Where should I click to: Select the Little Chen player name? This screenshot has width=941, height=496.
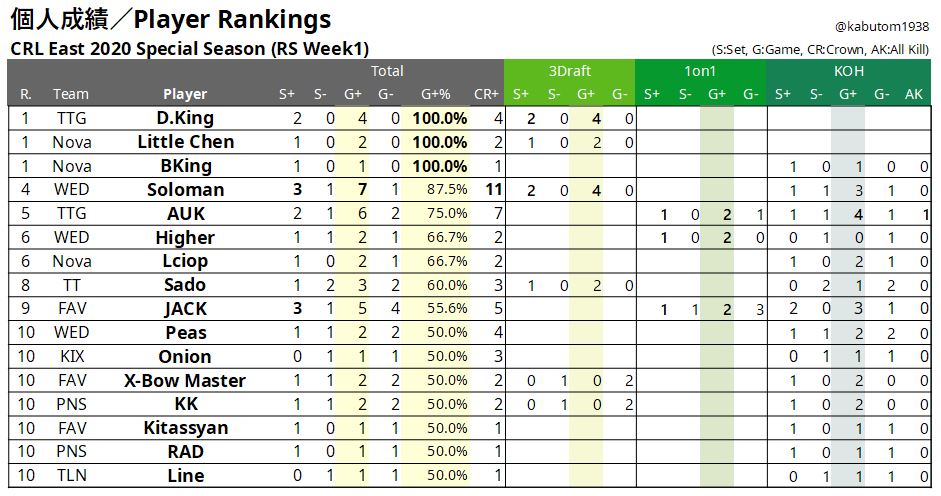(185, 142)
